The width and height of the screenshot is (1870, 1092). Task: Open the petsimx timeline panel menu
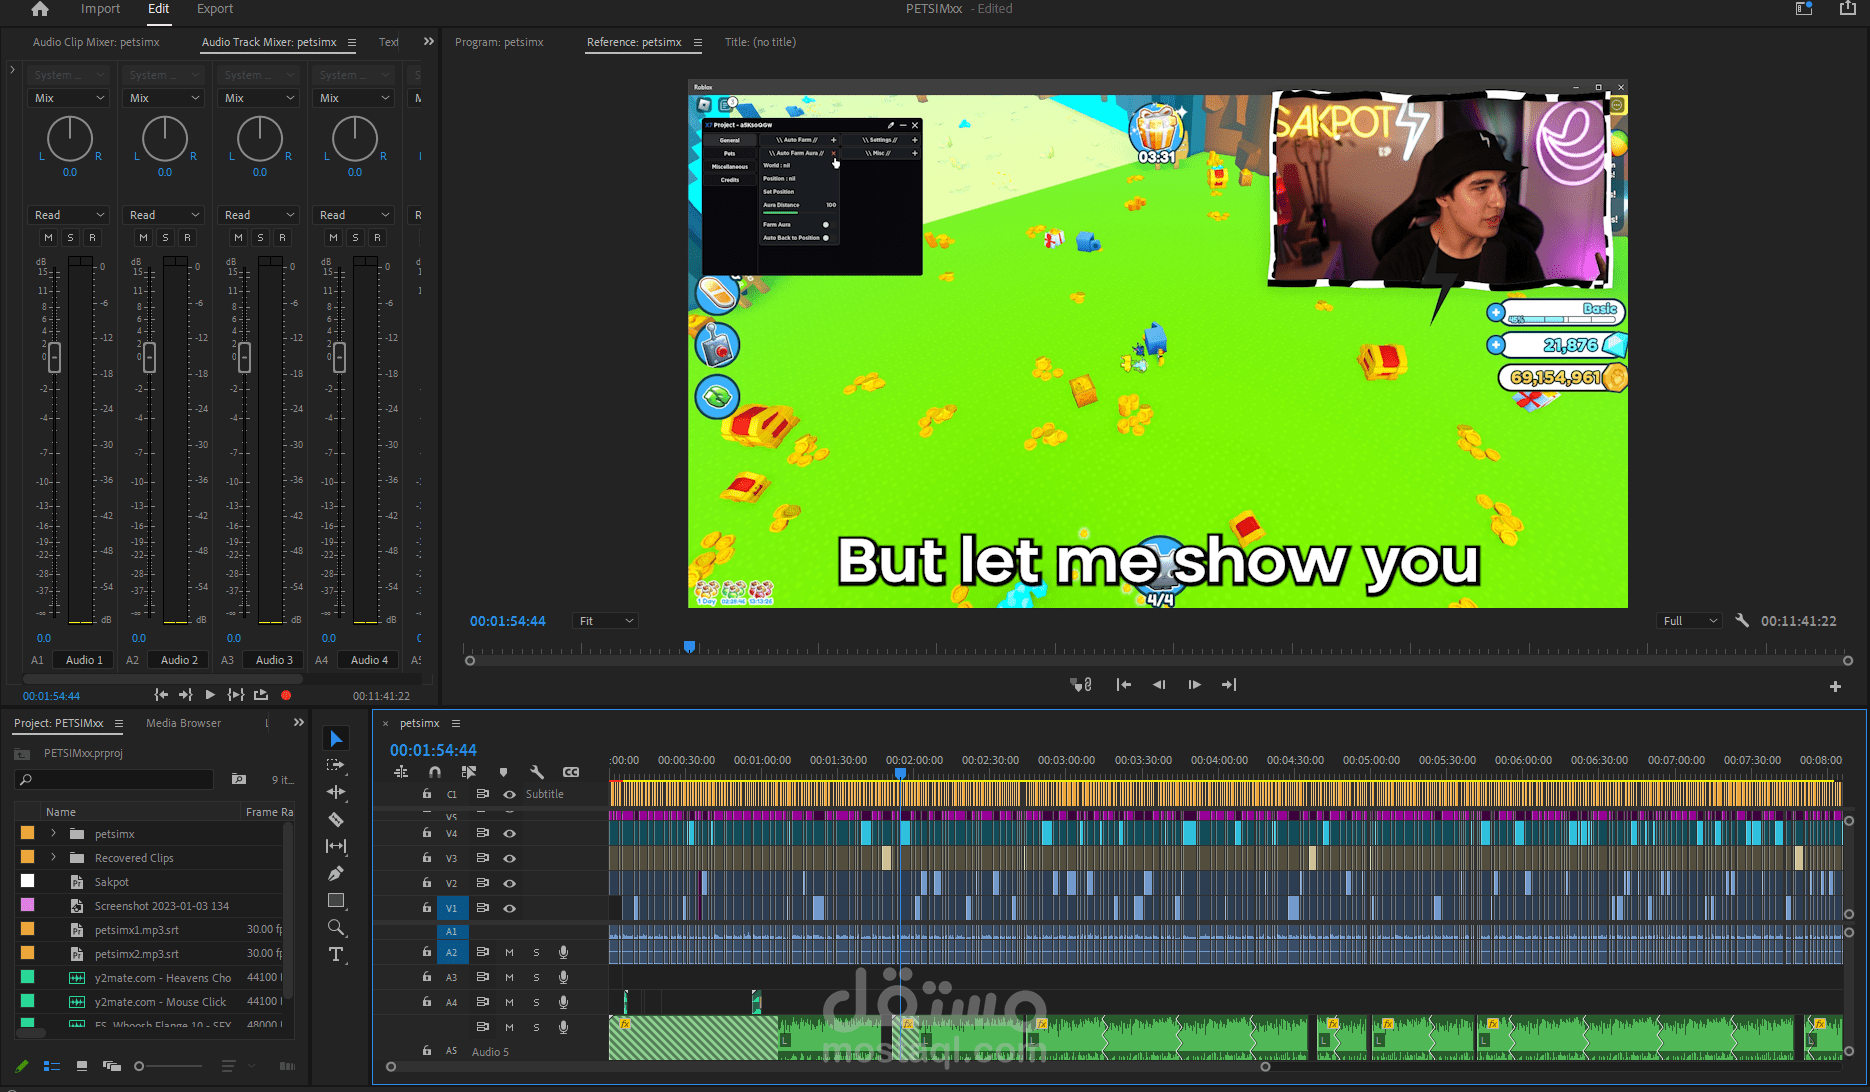pos(456,723)
